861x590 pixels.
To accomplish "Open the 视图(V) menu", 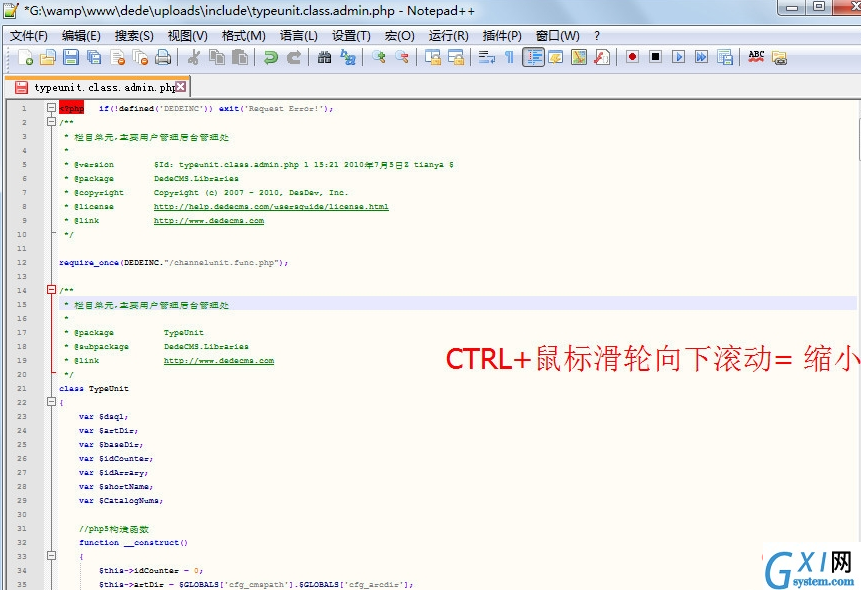I will point(188,36).
